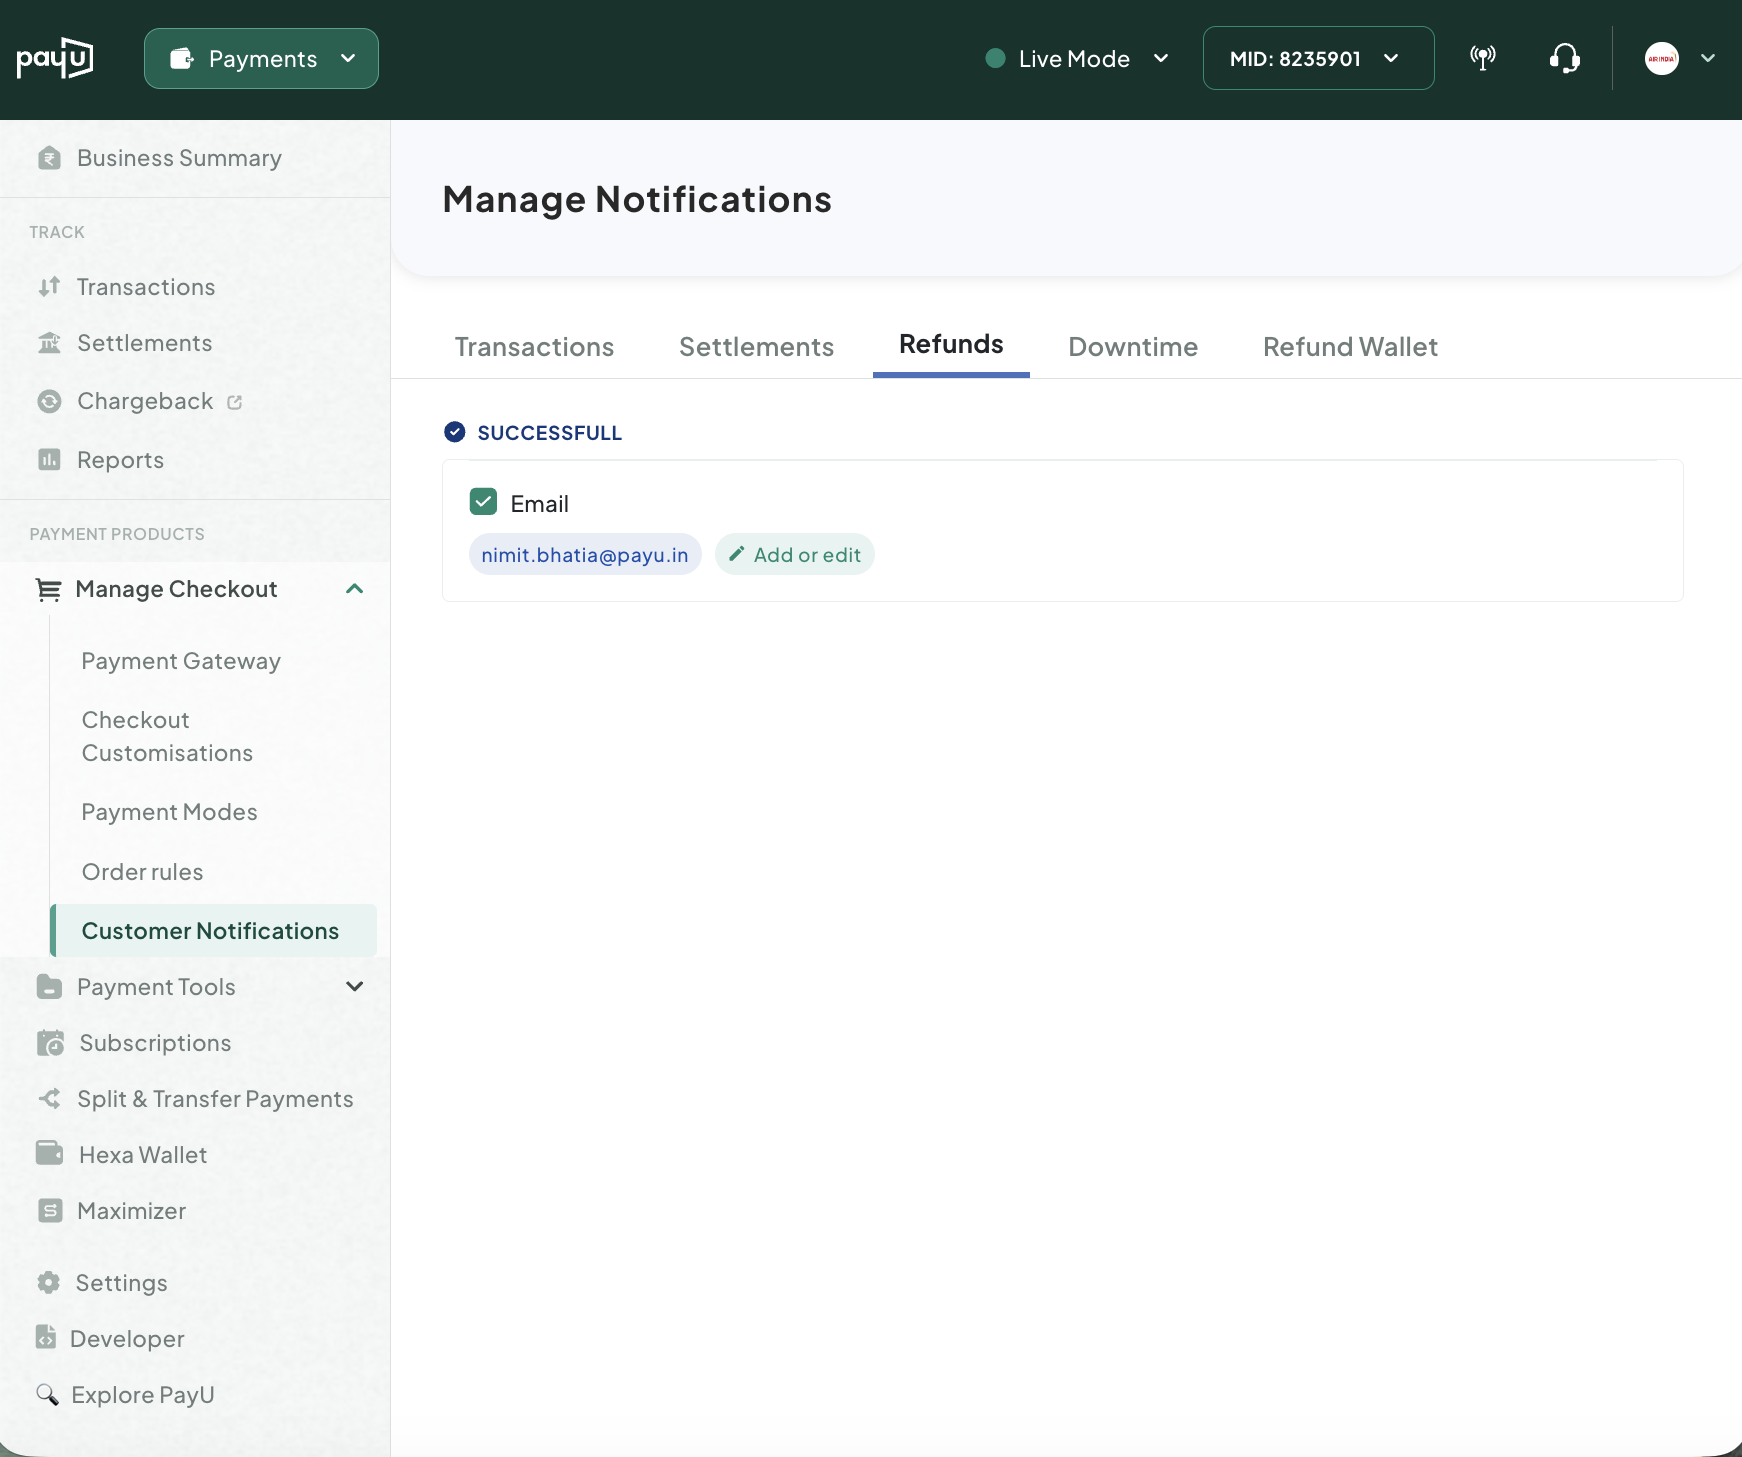Open Payment Gateway under Manage Checkout
The height and width of the screenshot is (1457, 1742).
point(181,661)
